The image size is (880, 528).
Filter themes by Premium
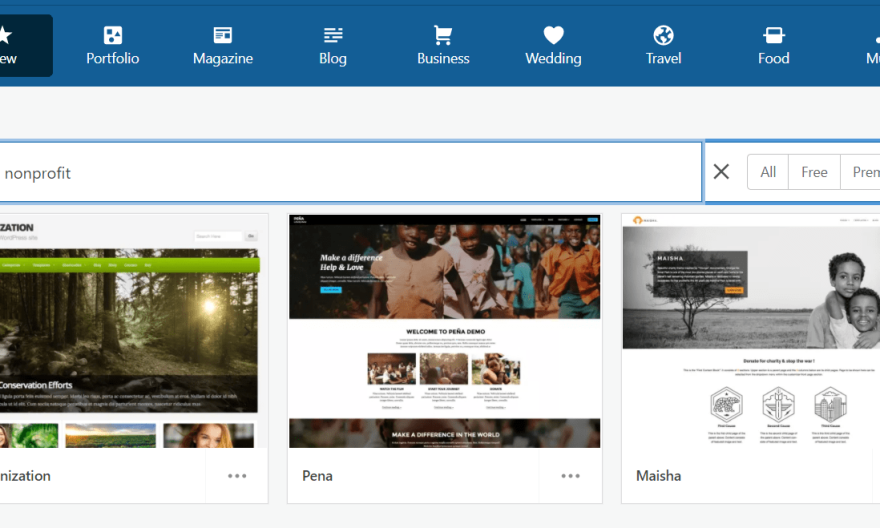tap(864, 172)
